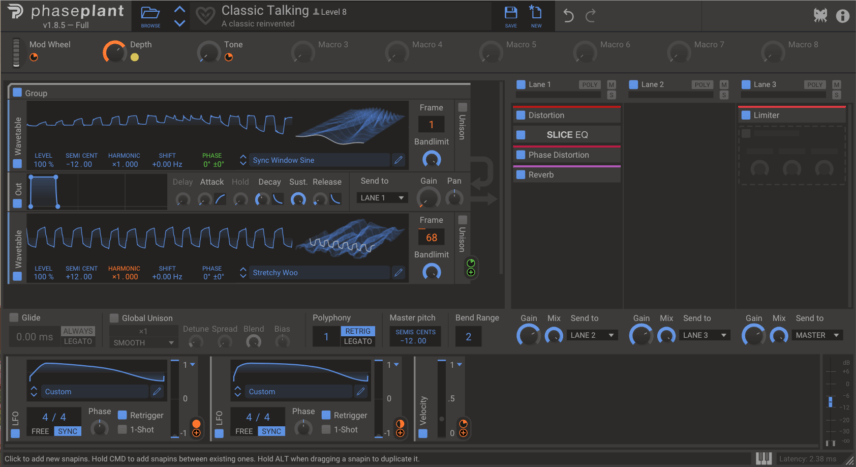The height and width of the screenshot is (467, 856).
Task: Step through Stretchy Woo wavetable arrows
Action: (243, 273)
